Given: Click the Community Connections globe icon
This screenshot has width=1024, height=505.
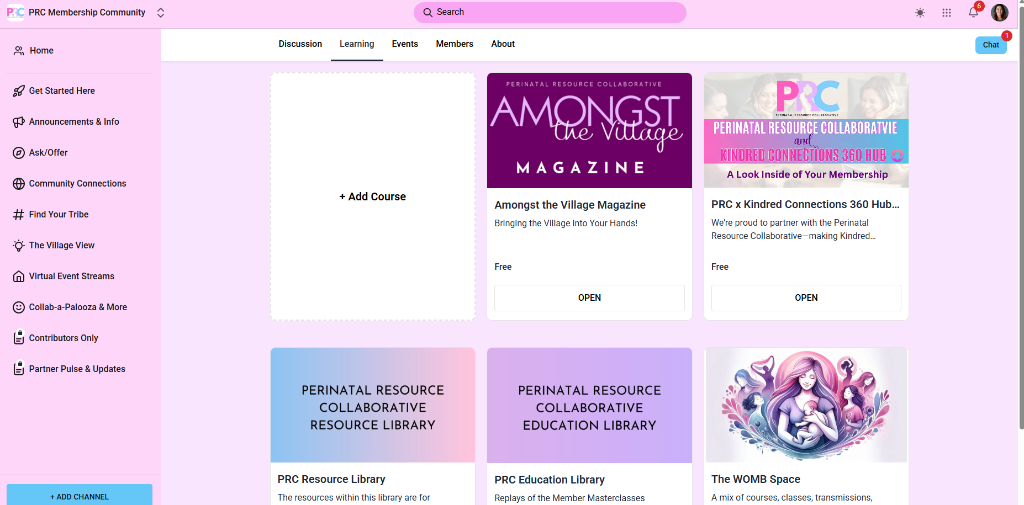Looking at the screenshot, I should [19, 184].
